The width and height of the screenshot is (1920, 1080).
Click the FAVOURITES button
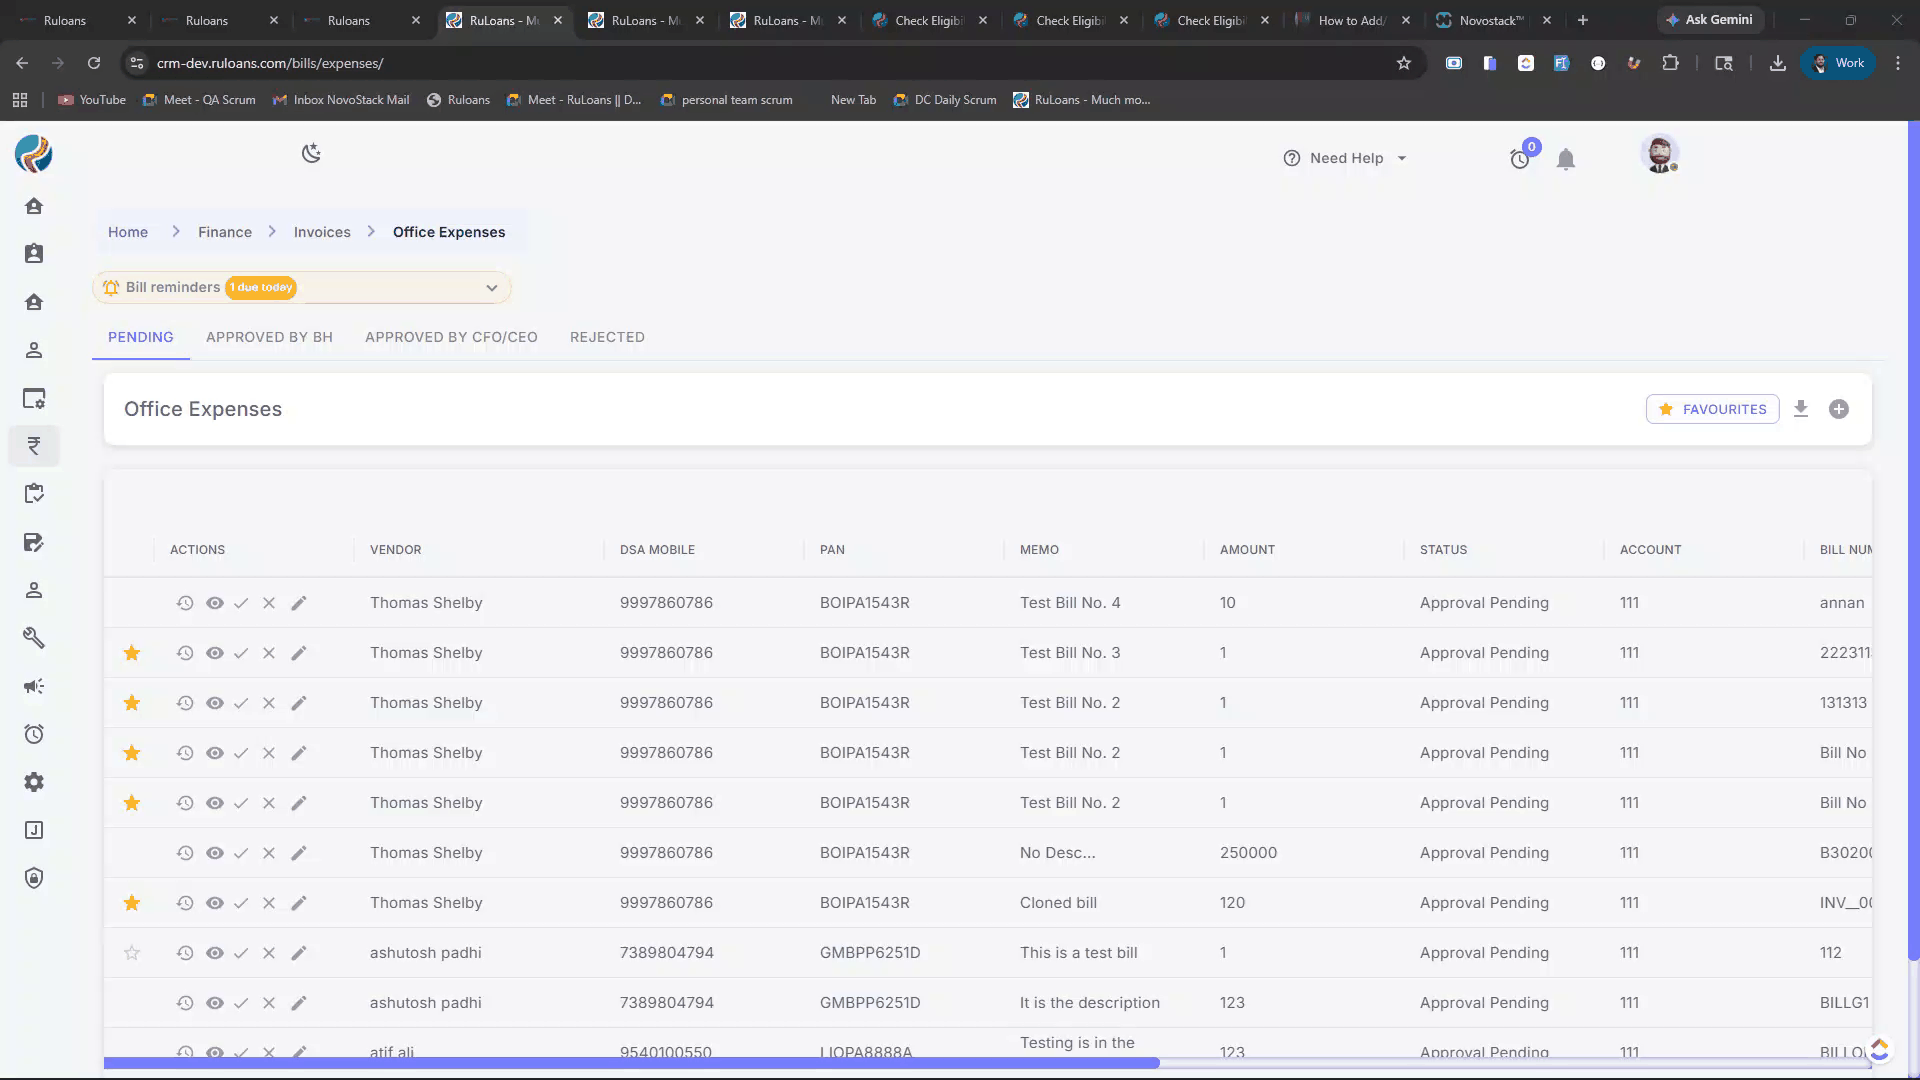coord(1712,409)
